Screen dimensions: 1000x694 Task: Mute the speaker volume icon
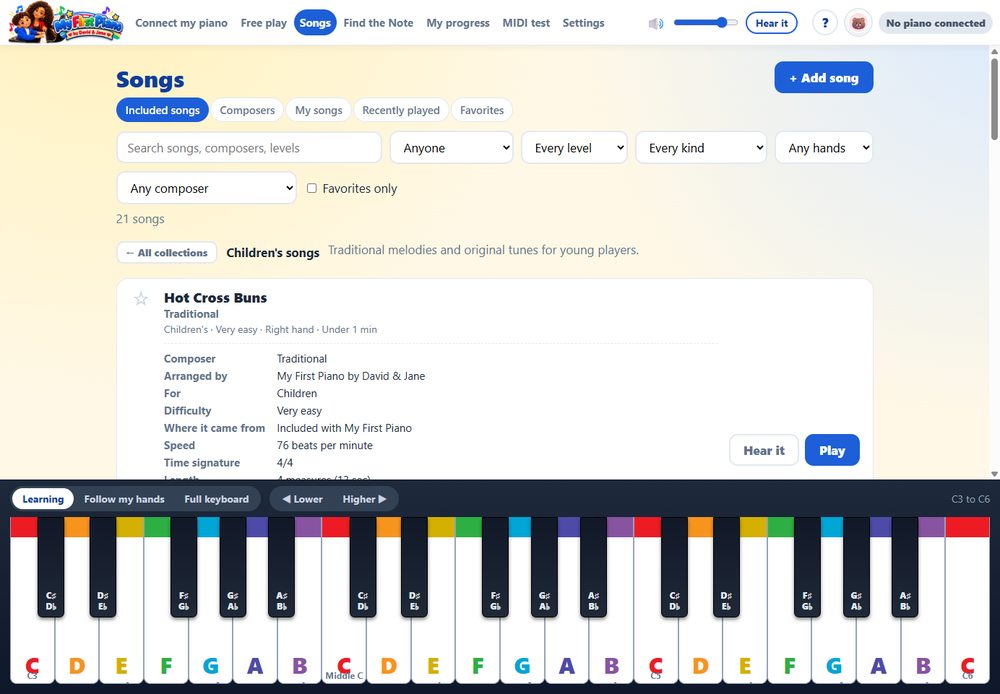(656, 24)
